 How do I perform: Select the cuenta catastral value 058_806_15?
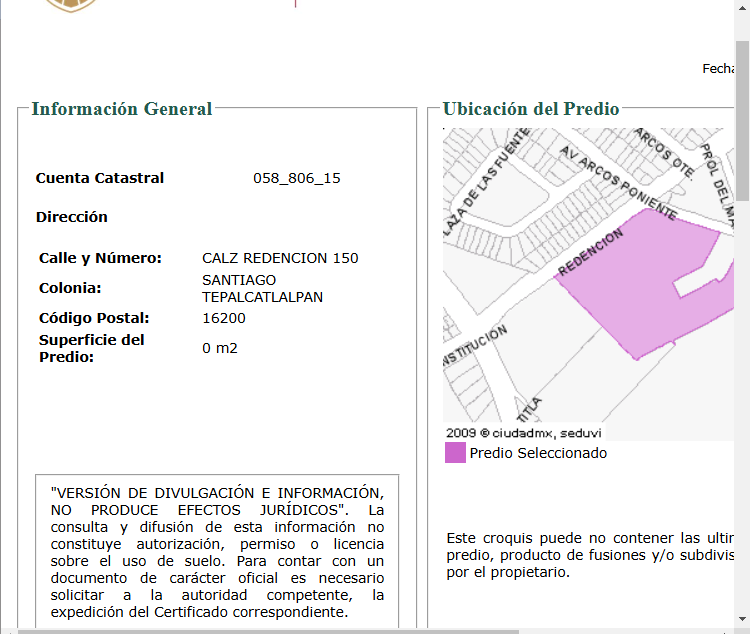297,178
